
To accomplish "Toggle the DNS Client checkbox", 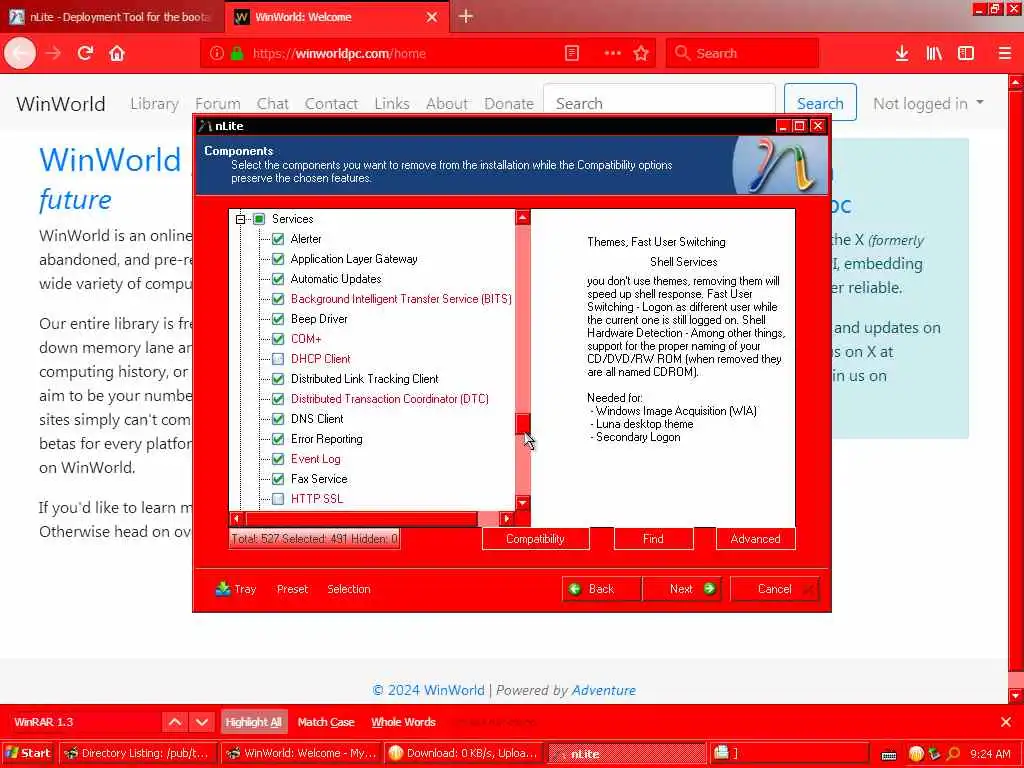I will coord(278,419).
